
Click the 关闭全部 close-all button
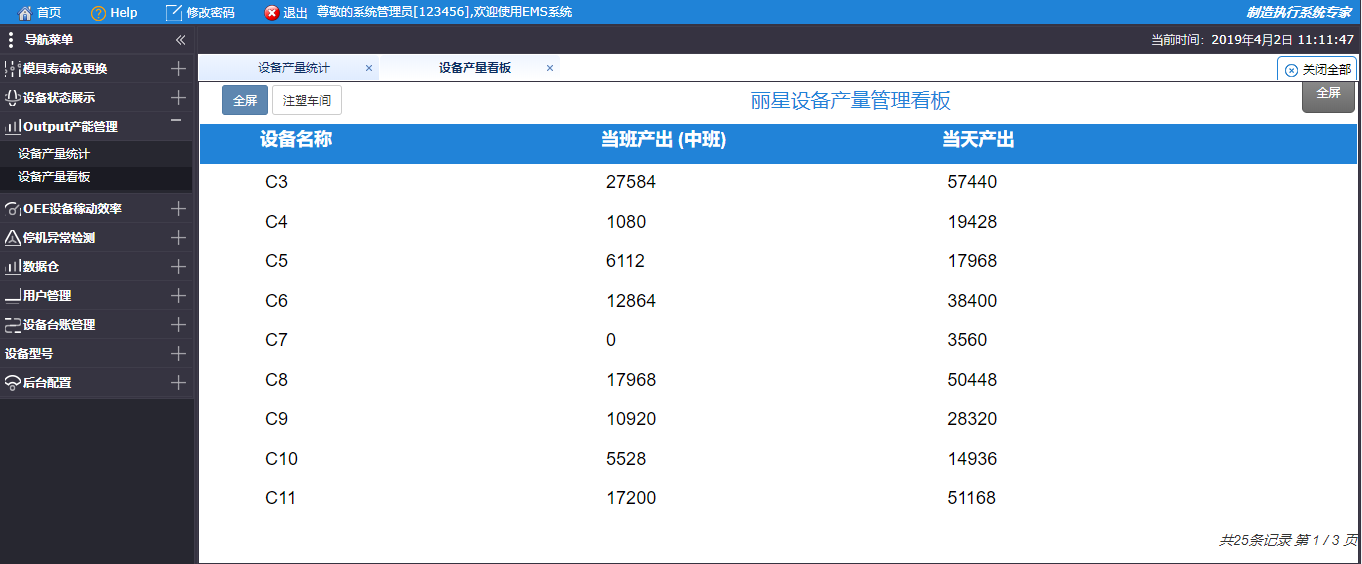pos(1318,70)
